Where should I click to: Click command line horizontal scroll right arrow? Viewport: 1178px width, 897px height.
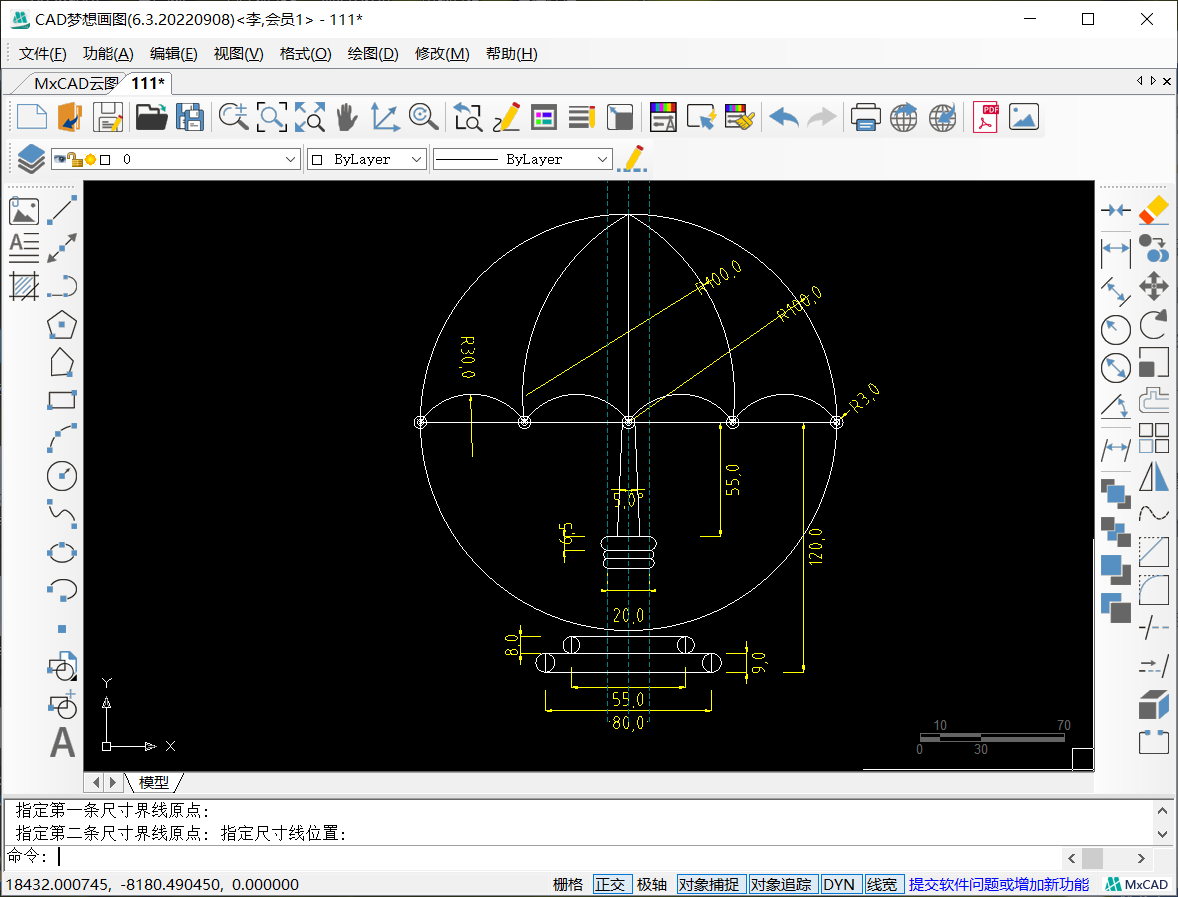pos(1140,858)
